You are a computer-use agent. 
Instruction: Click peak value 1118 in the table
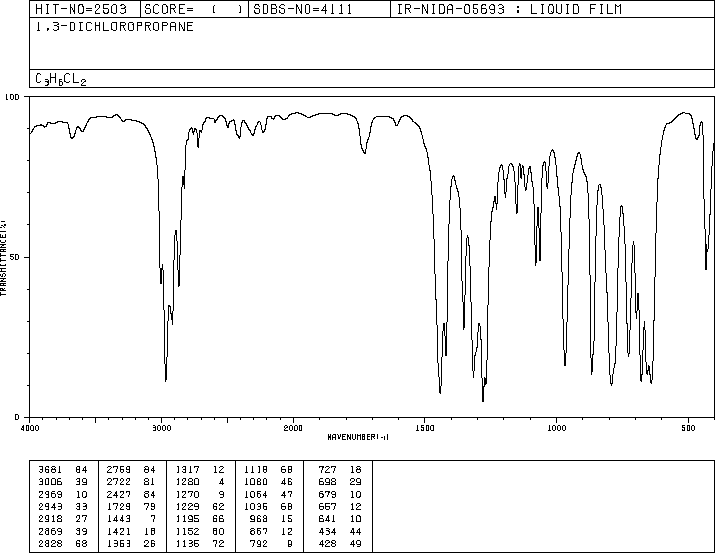pyautogui.click(x=255, y=469)
